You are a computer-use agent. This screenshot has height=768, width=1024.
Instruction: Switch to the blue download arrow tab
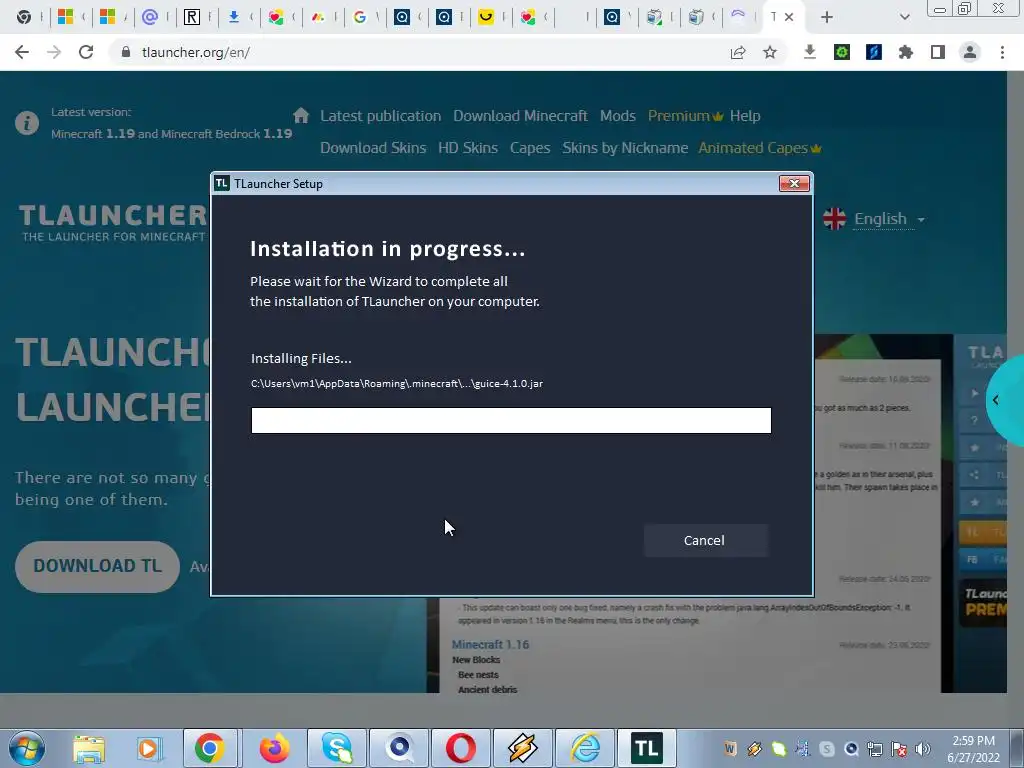(234, 17)
